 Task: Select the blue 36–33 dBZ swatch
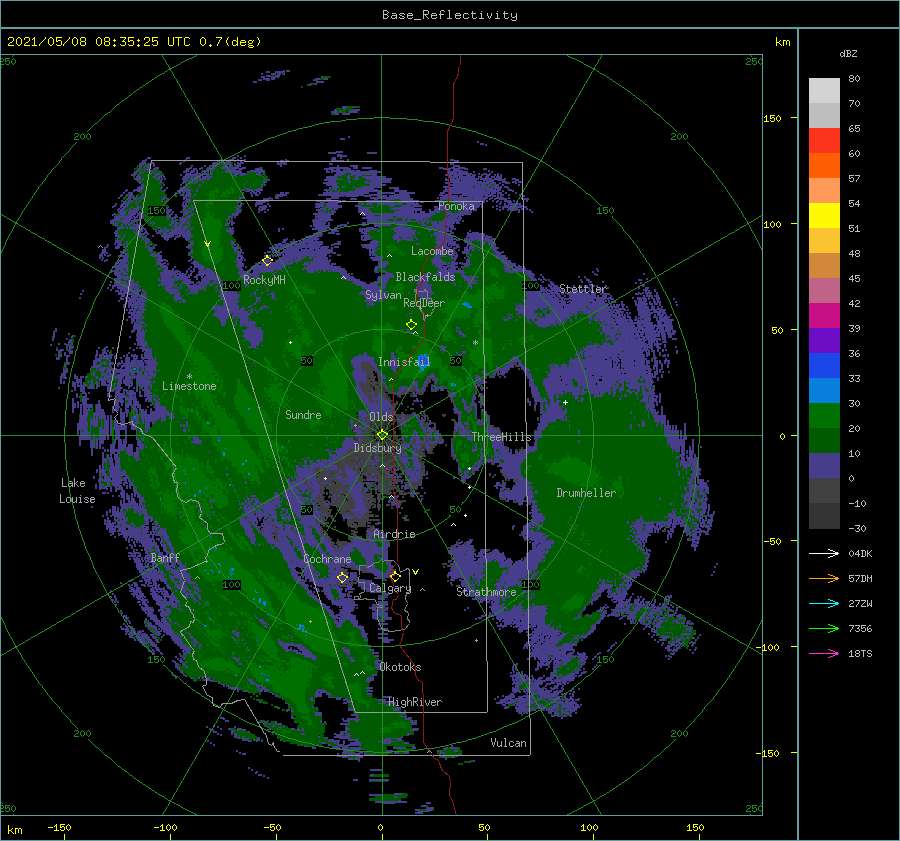(824, 366)
